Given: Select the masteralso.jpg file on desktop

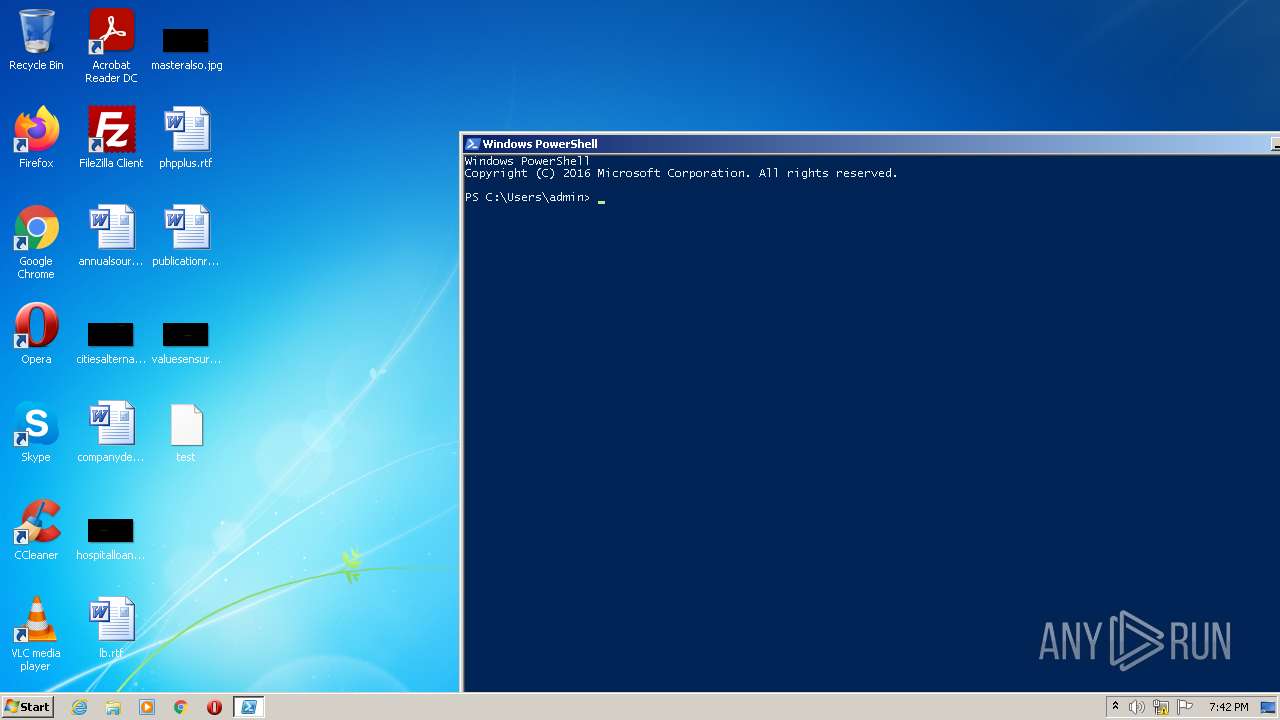Looking at the screenshot, I should point(186,46).
